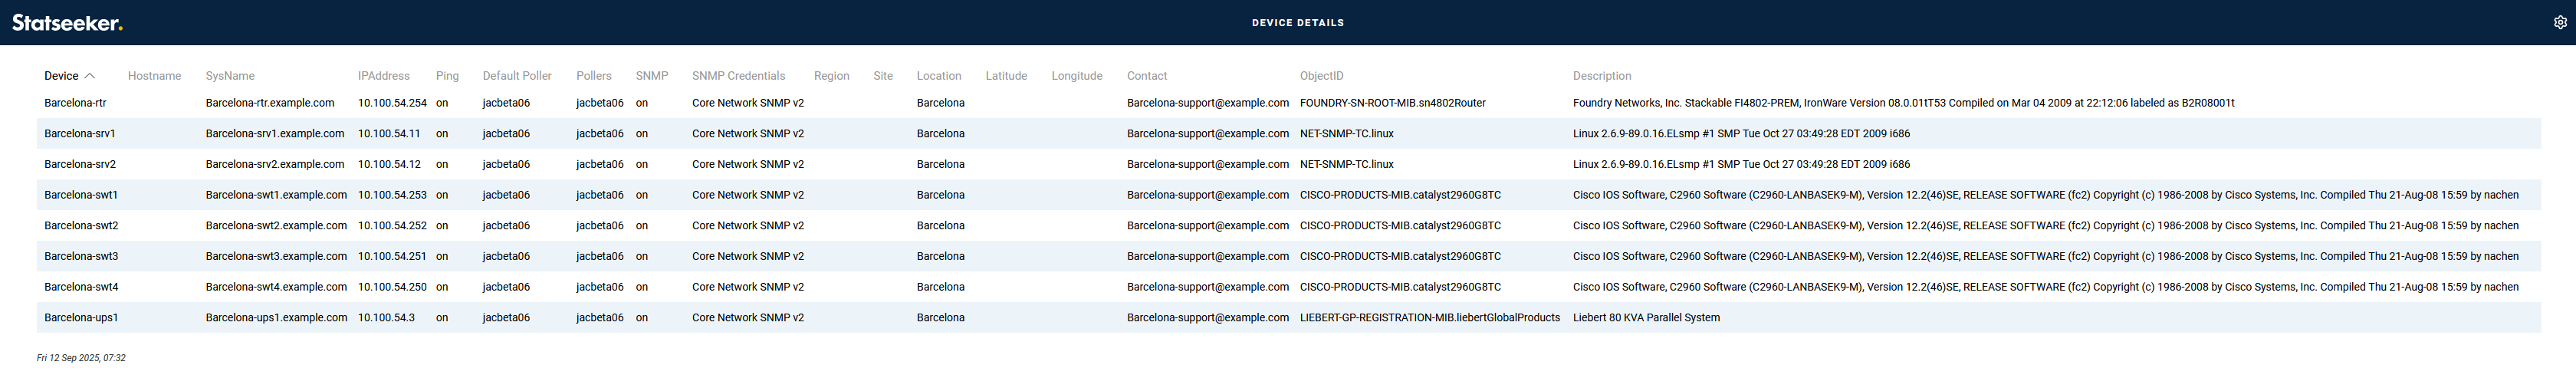This screenshot has width=2576, height=378.
Task: Click the Location column header
Action: (x=938, y=76)
